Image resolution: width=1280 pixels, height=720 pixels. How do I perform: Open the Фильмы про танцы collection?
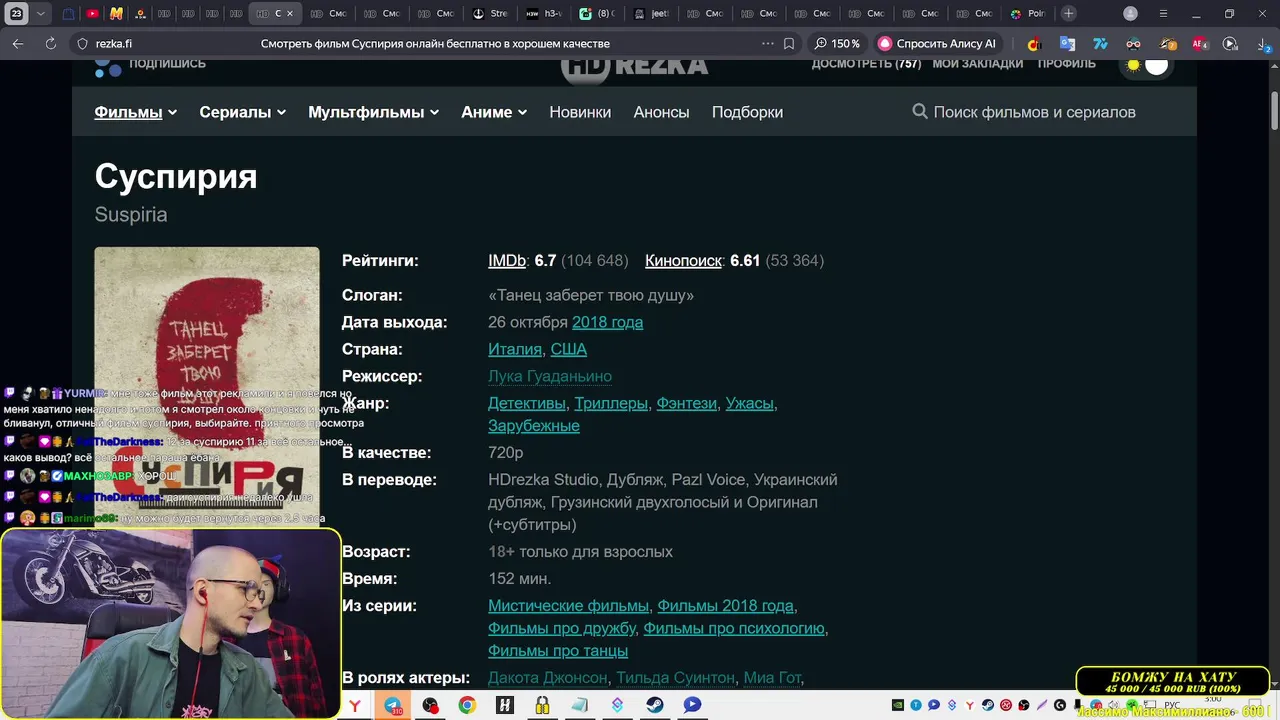558,651
